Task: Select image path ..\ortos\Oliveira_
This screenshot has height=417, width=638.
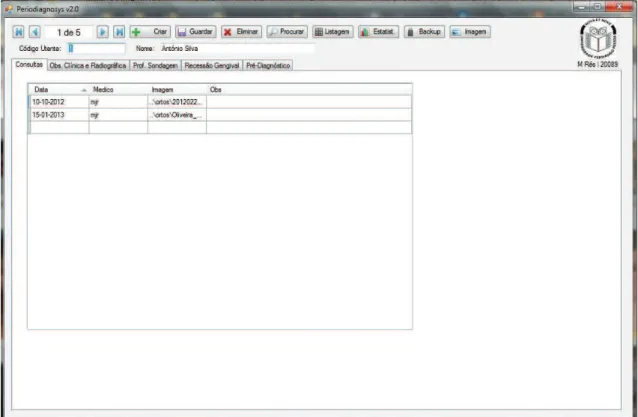Action: pyautogui.click(x=177, y=115)
